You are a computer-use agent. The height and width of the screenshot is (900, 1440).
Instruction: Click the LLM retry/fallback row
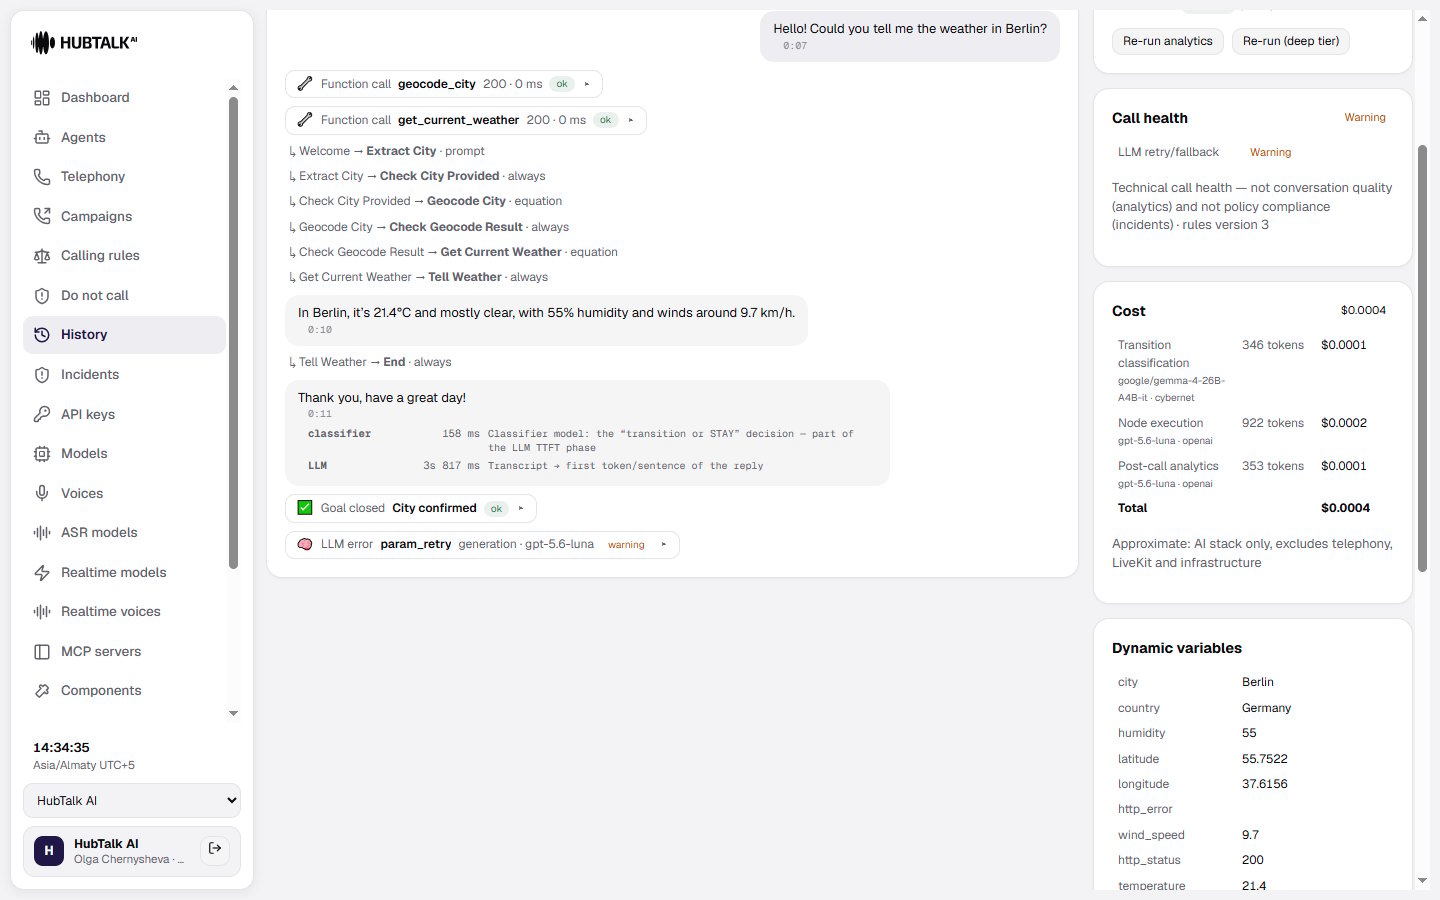coord(1253,152)
